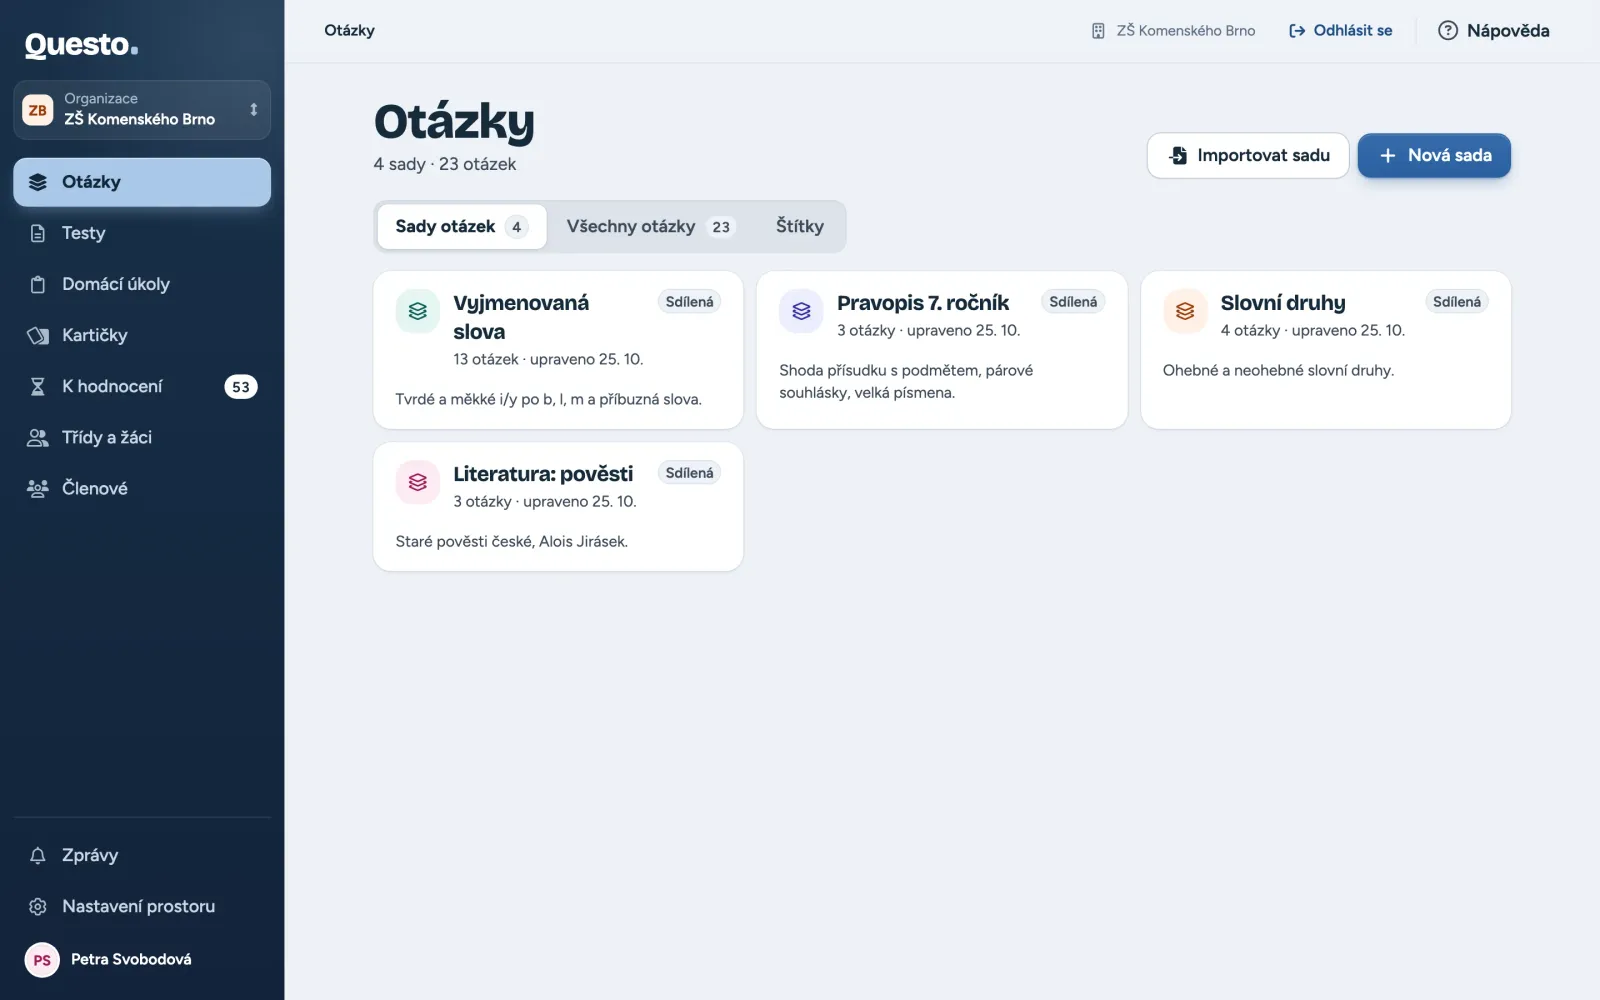Click the Otázky layers icon in sidebar
This screenshot has height=1000, width=1600.
tap(38, 182)
